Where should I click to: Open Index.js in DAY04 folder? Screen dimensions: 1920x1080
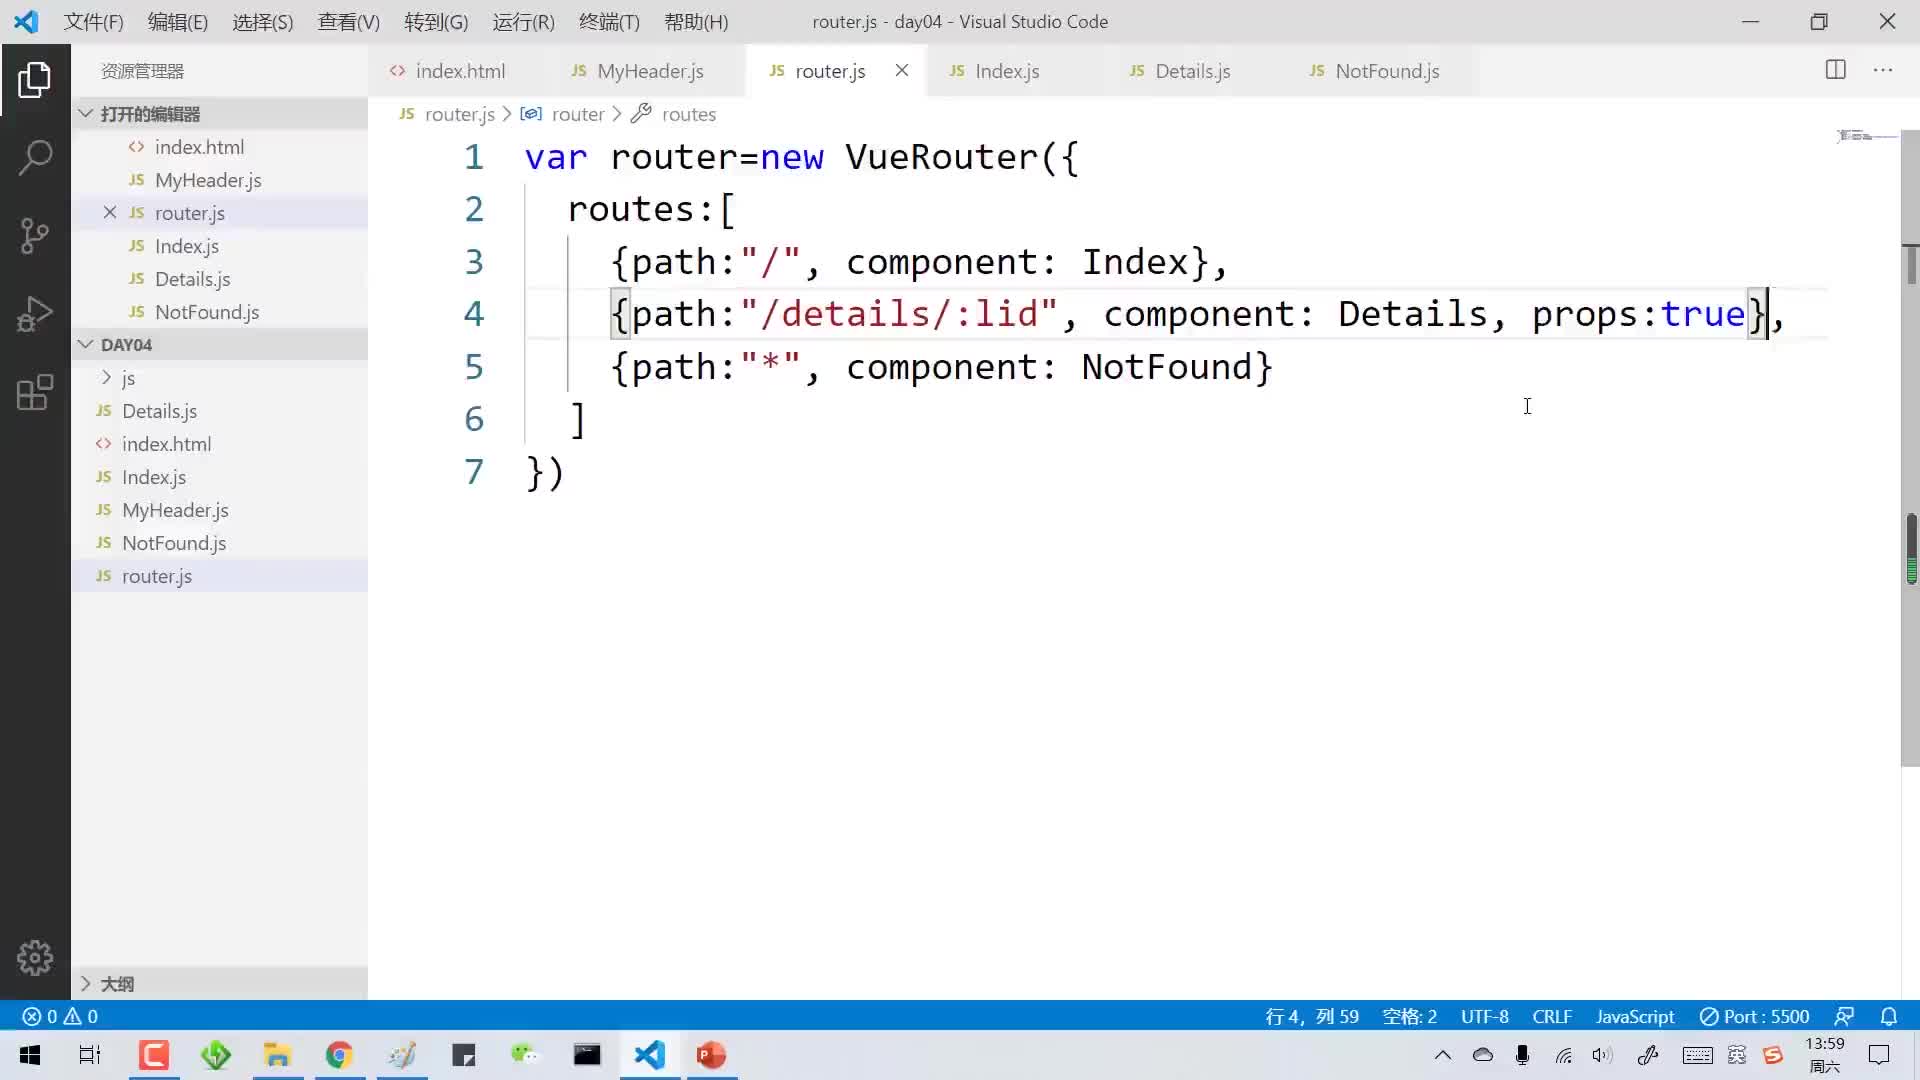point(219,477)
